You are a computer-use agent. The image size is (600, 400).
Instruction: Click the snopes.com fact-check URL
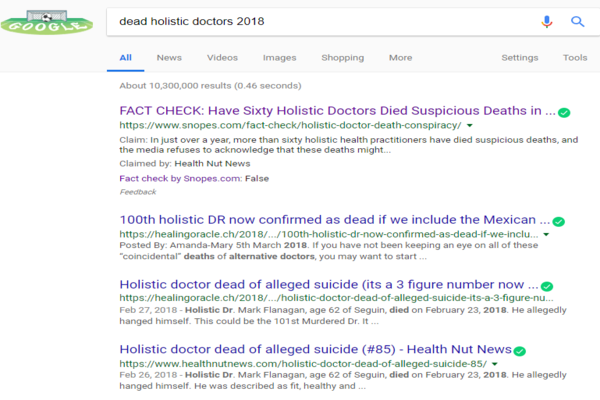(290, 125)
